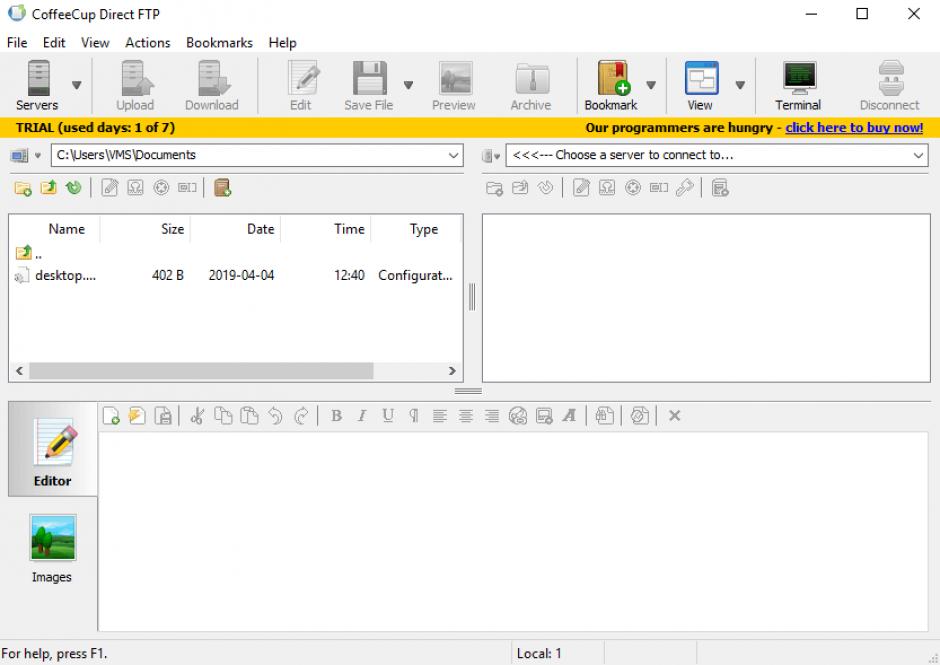
Task: Click the Download toolbar button
Action: pyautogui.click(x=212, y=86)
